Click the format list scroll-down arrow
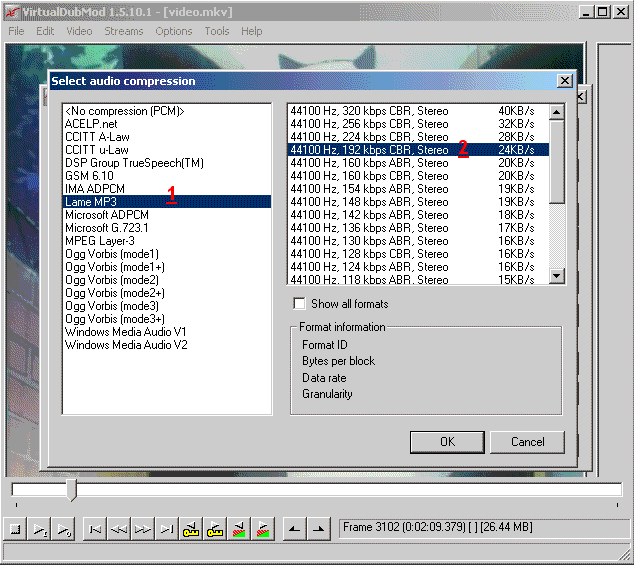 (557, 276)
